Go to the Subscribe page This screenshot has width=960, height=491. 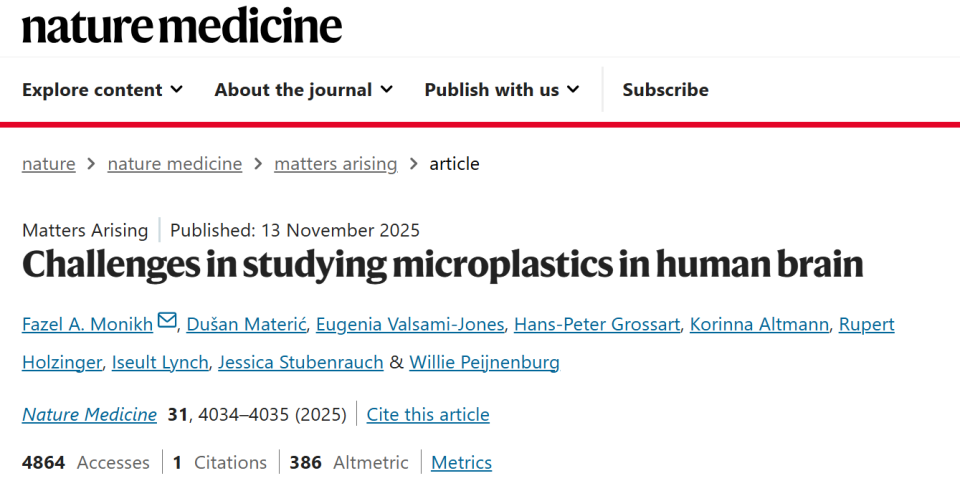[x=665, y=90]
